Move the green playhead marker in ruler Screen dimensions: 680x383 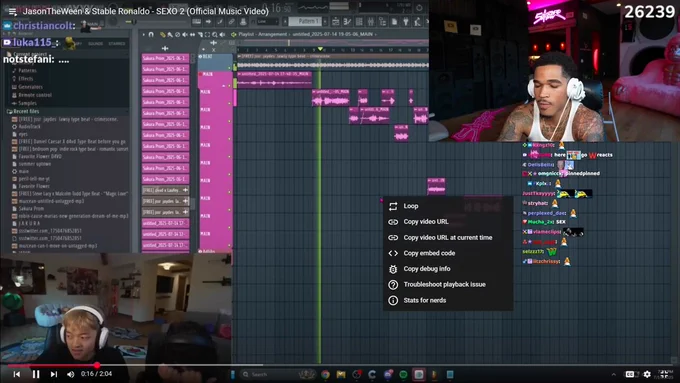(x=320, y=49)
